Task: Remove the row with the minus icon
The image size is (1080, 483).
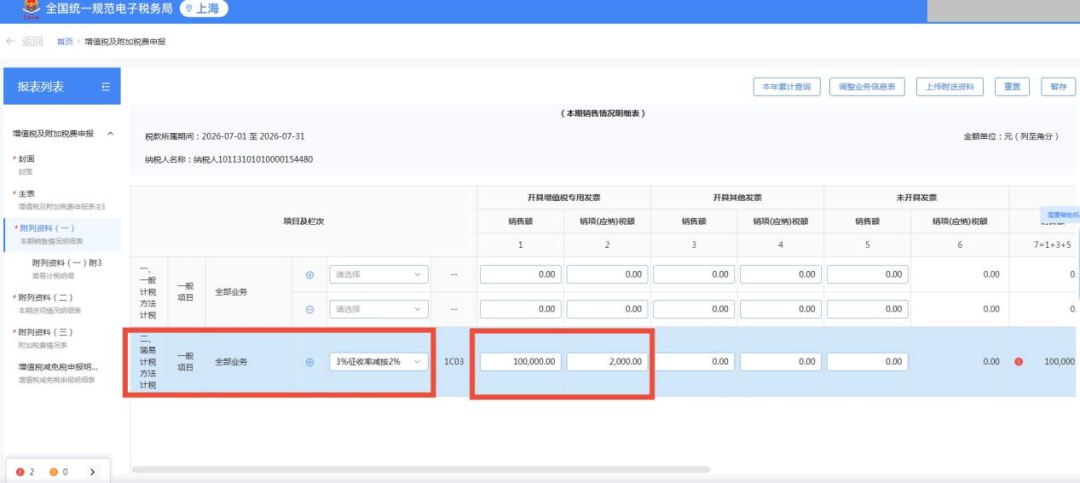Action: 309,309
